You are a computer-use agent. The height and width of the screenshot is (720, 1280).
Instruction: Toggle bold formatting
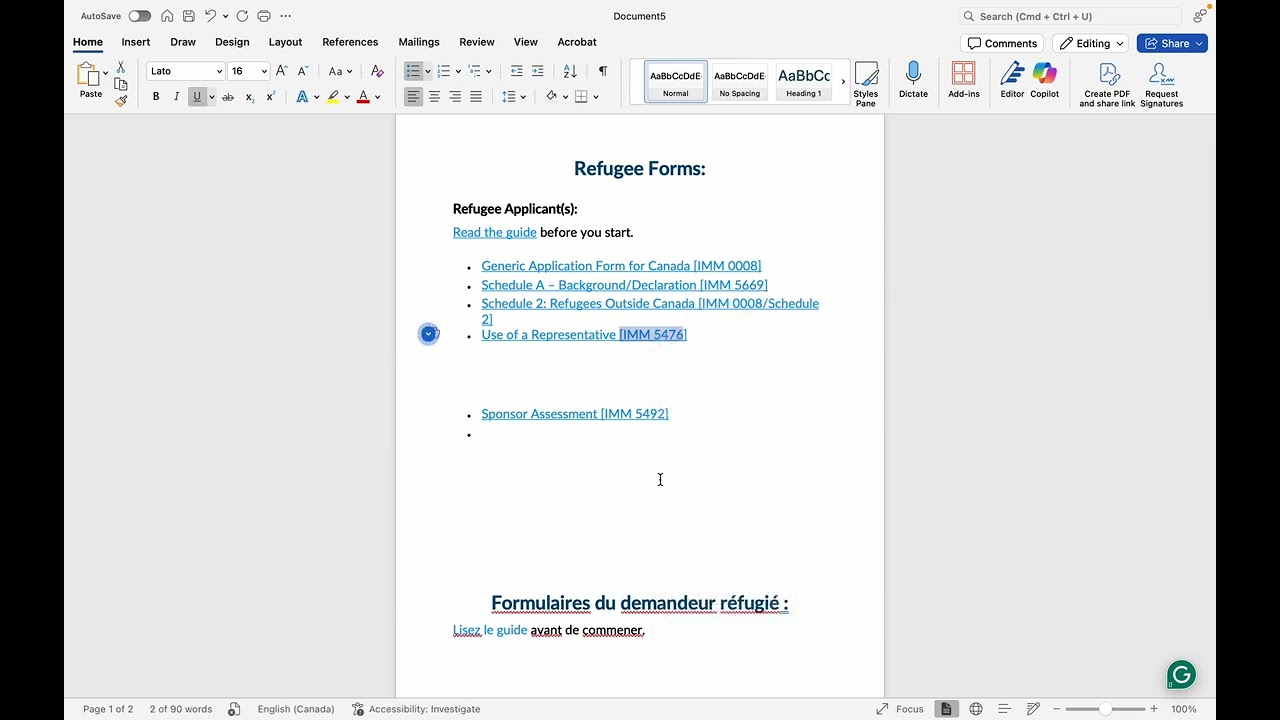click(156, 97)
